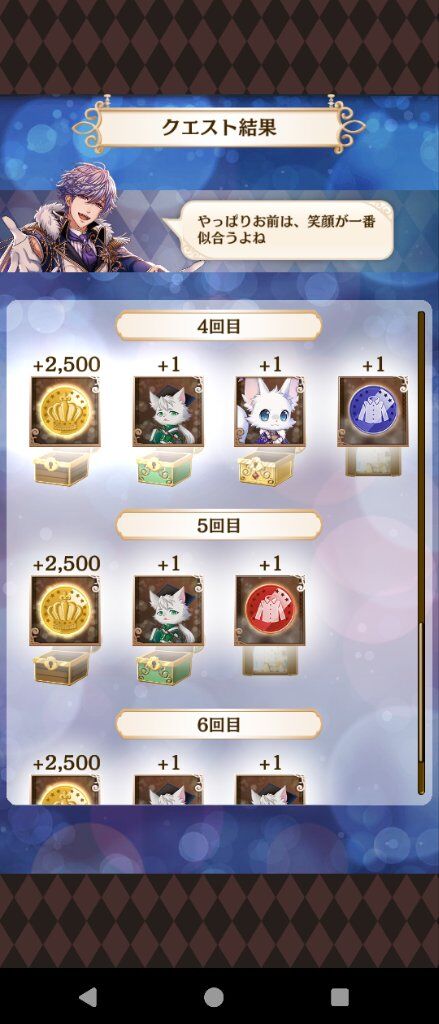Tap the 5回目 section header

(x=219, y=525)
